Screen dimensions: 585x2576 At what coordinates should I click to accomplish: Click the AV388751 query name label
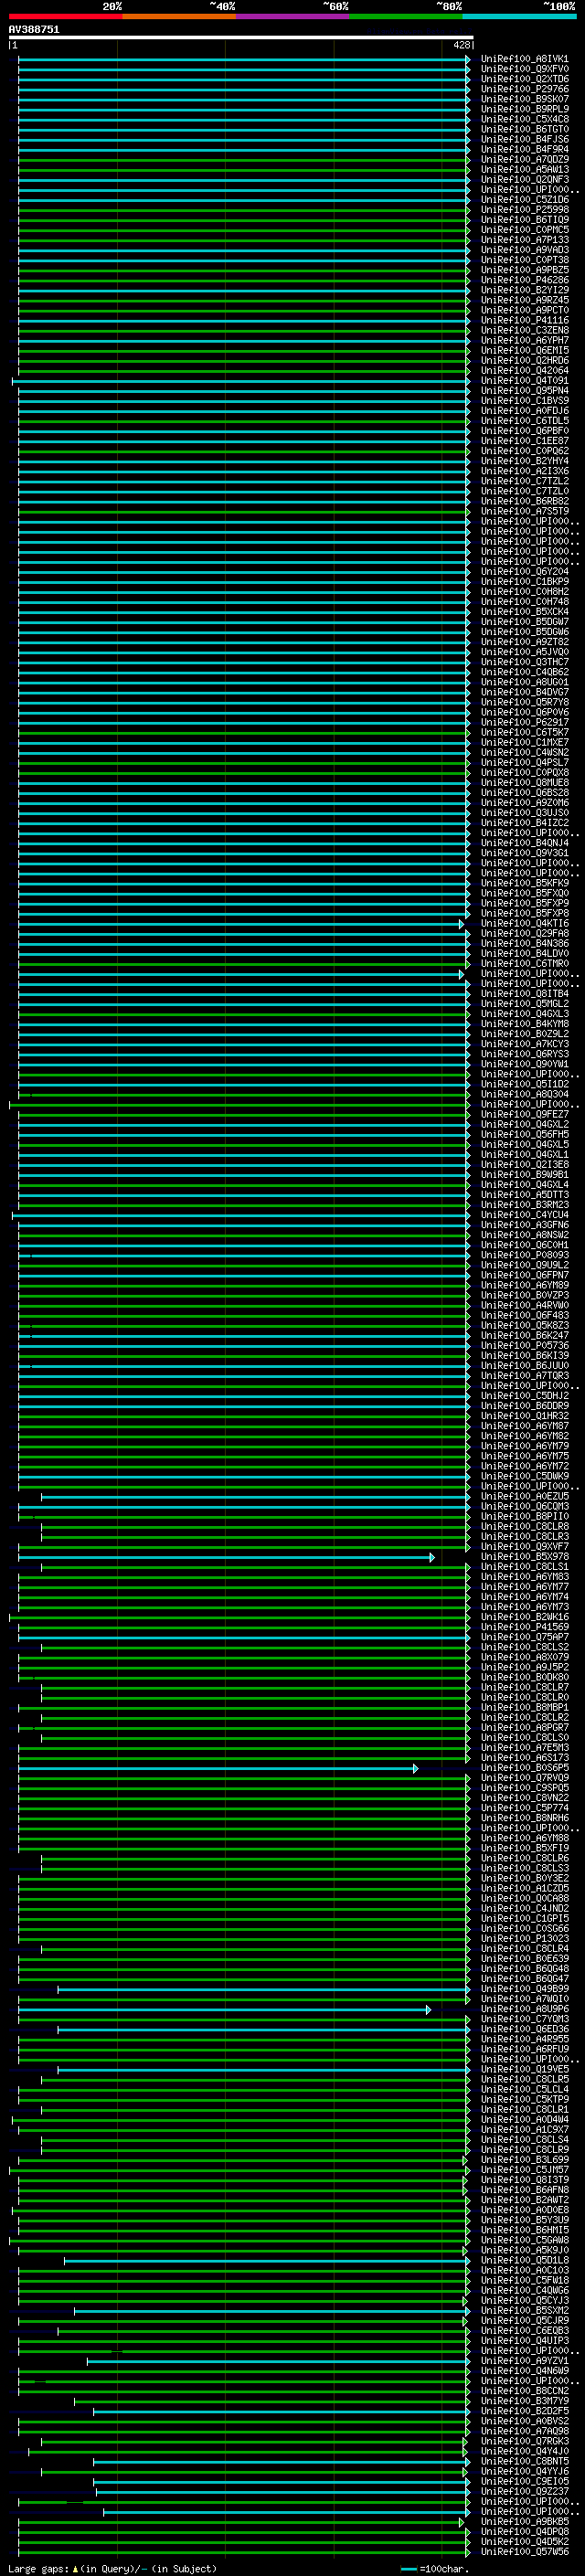[34, 30]
